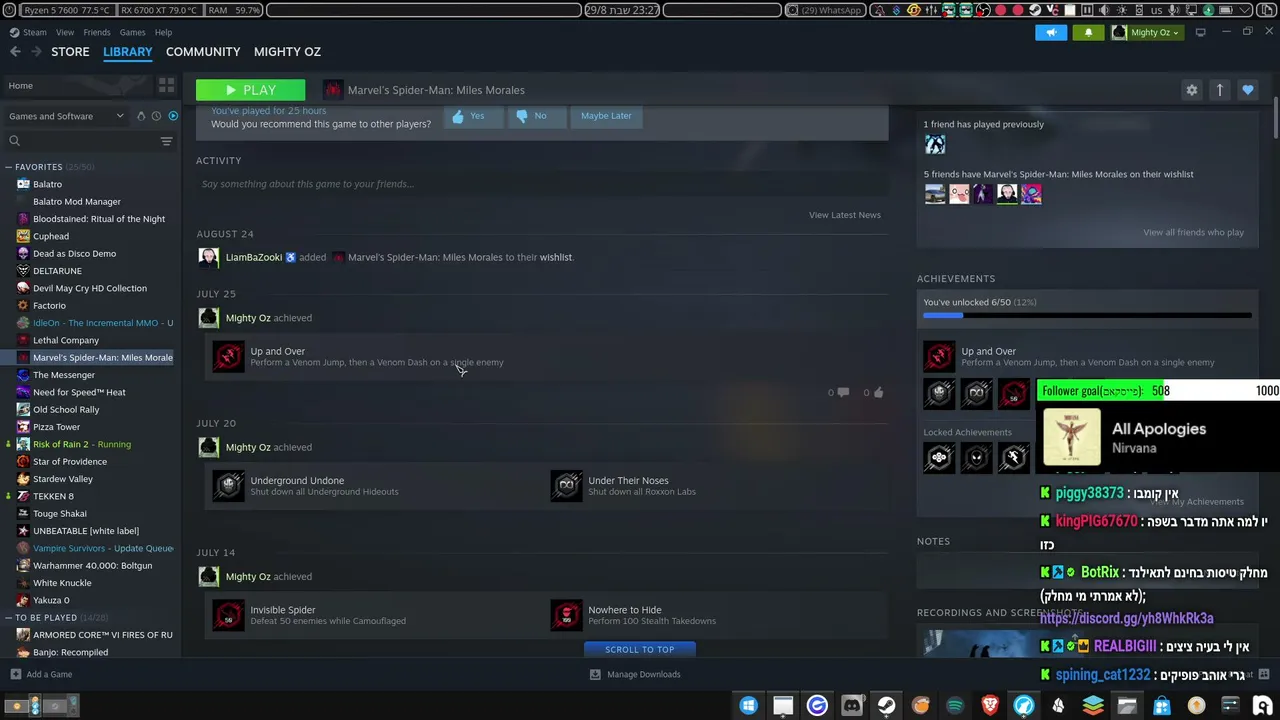Click Maybe Later on the recommendation prompt
This screenshot has height=720, width=1280.
pyautogui.click(x=606, y=116)
